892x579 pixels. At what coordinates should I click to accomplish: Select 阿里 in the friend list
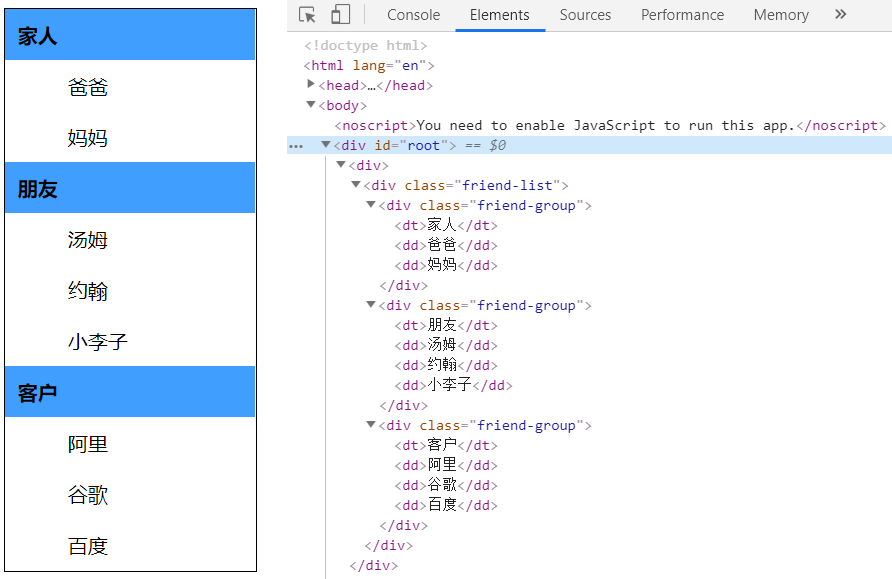(x=88, y=444)
